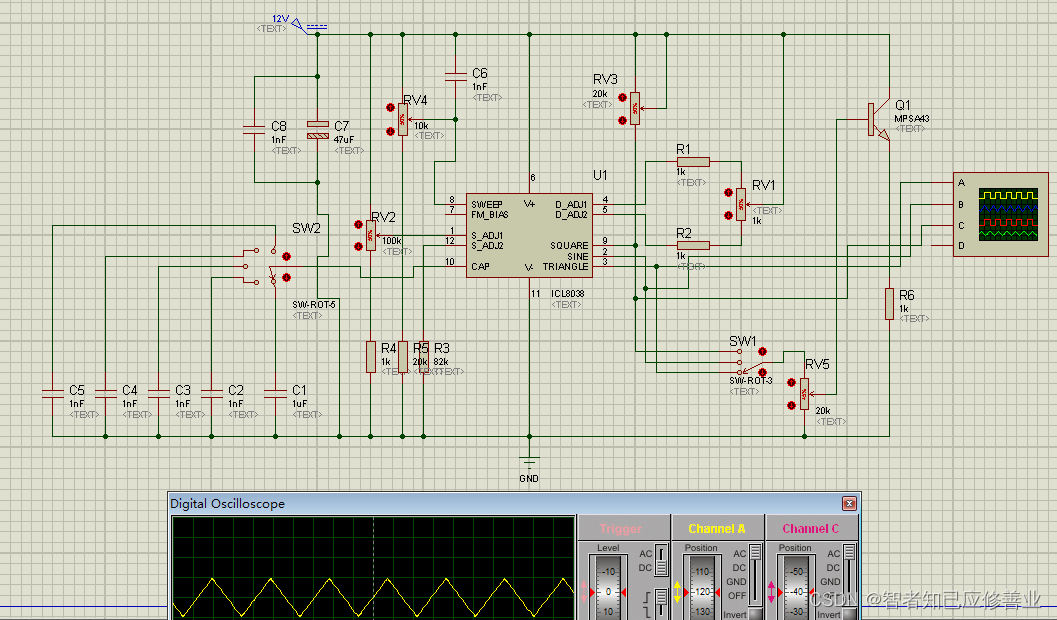Click RV3 upper red adjust dot
This screenshot has width=1057, height=620.
click(622, 98)
